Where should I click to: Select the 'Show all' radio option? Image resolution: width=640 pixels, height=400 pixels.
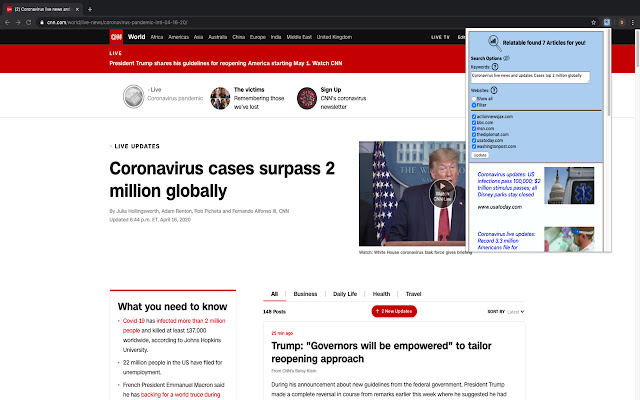(x=473, y=99)
